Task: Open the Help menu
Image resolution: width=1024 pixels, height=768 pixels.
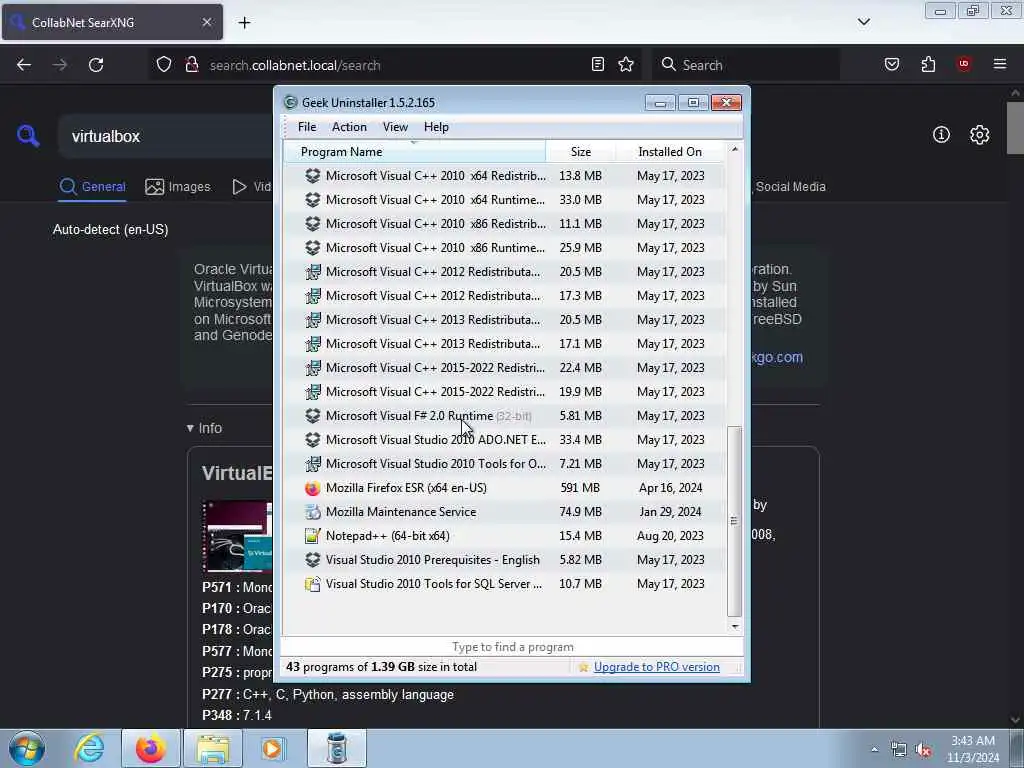Action: [x=436, y=127]
